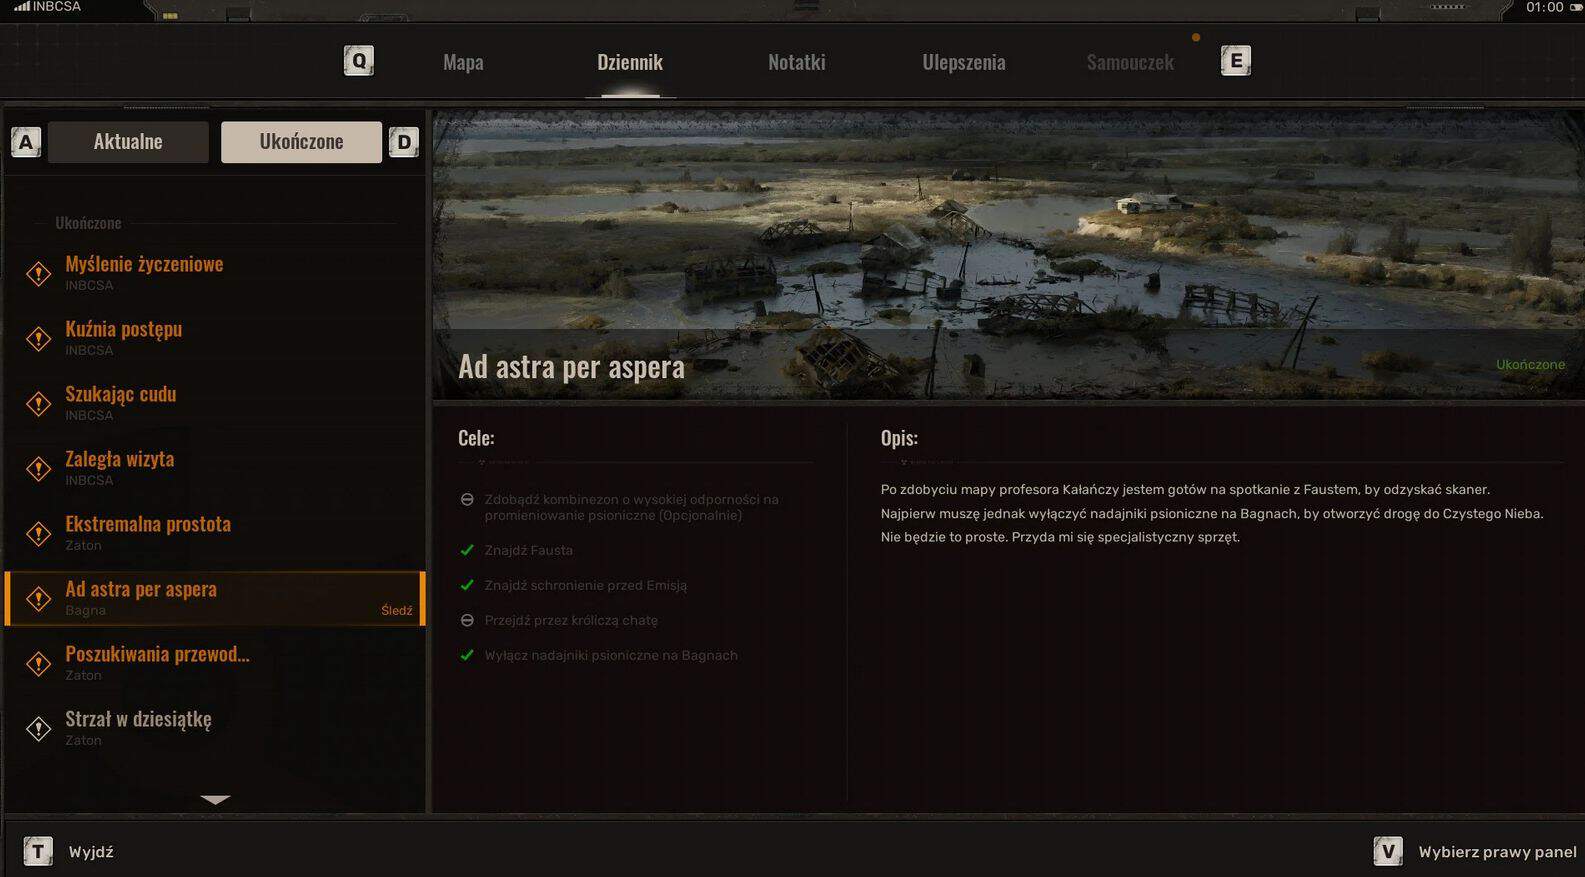Click the checkmark for Wyłącz nadajniki psioniczne
1585x877 pixels.
click(467, 655)
